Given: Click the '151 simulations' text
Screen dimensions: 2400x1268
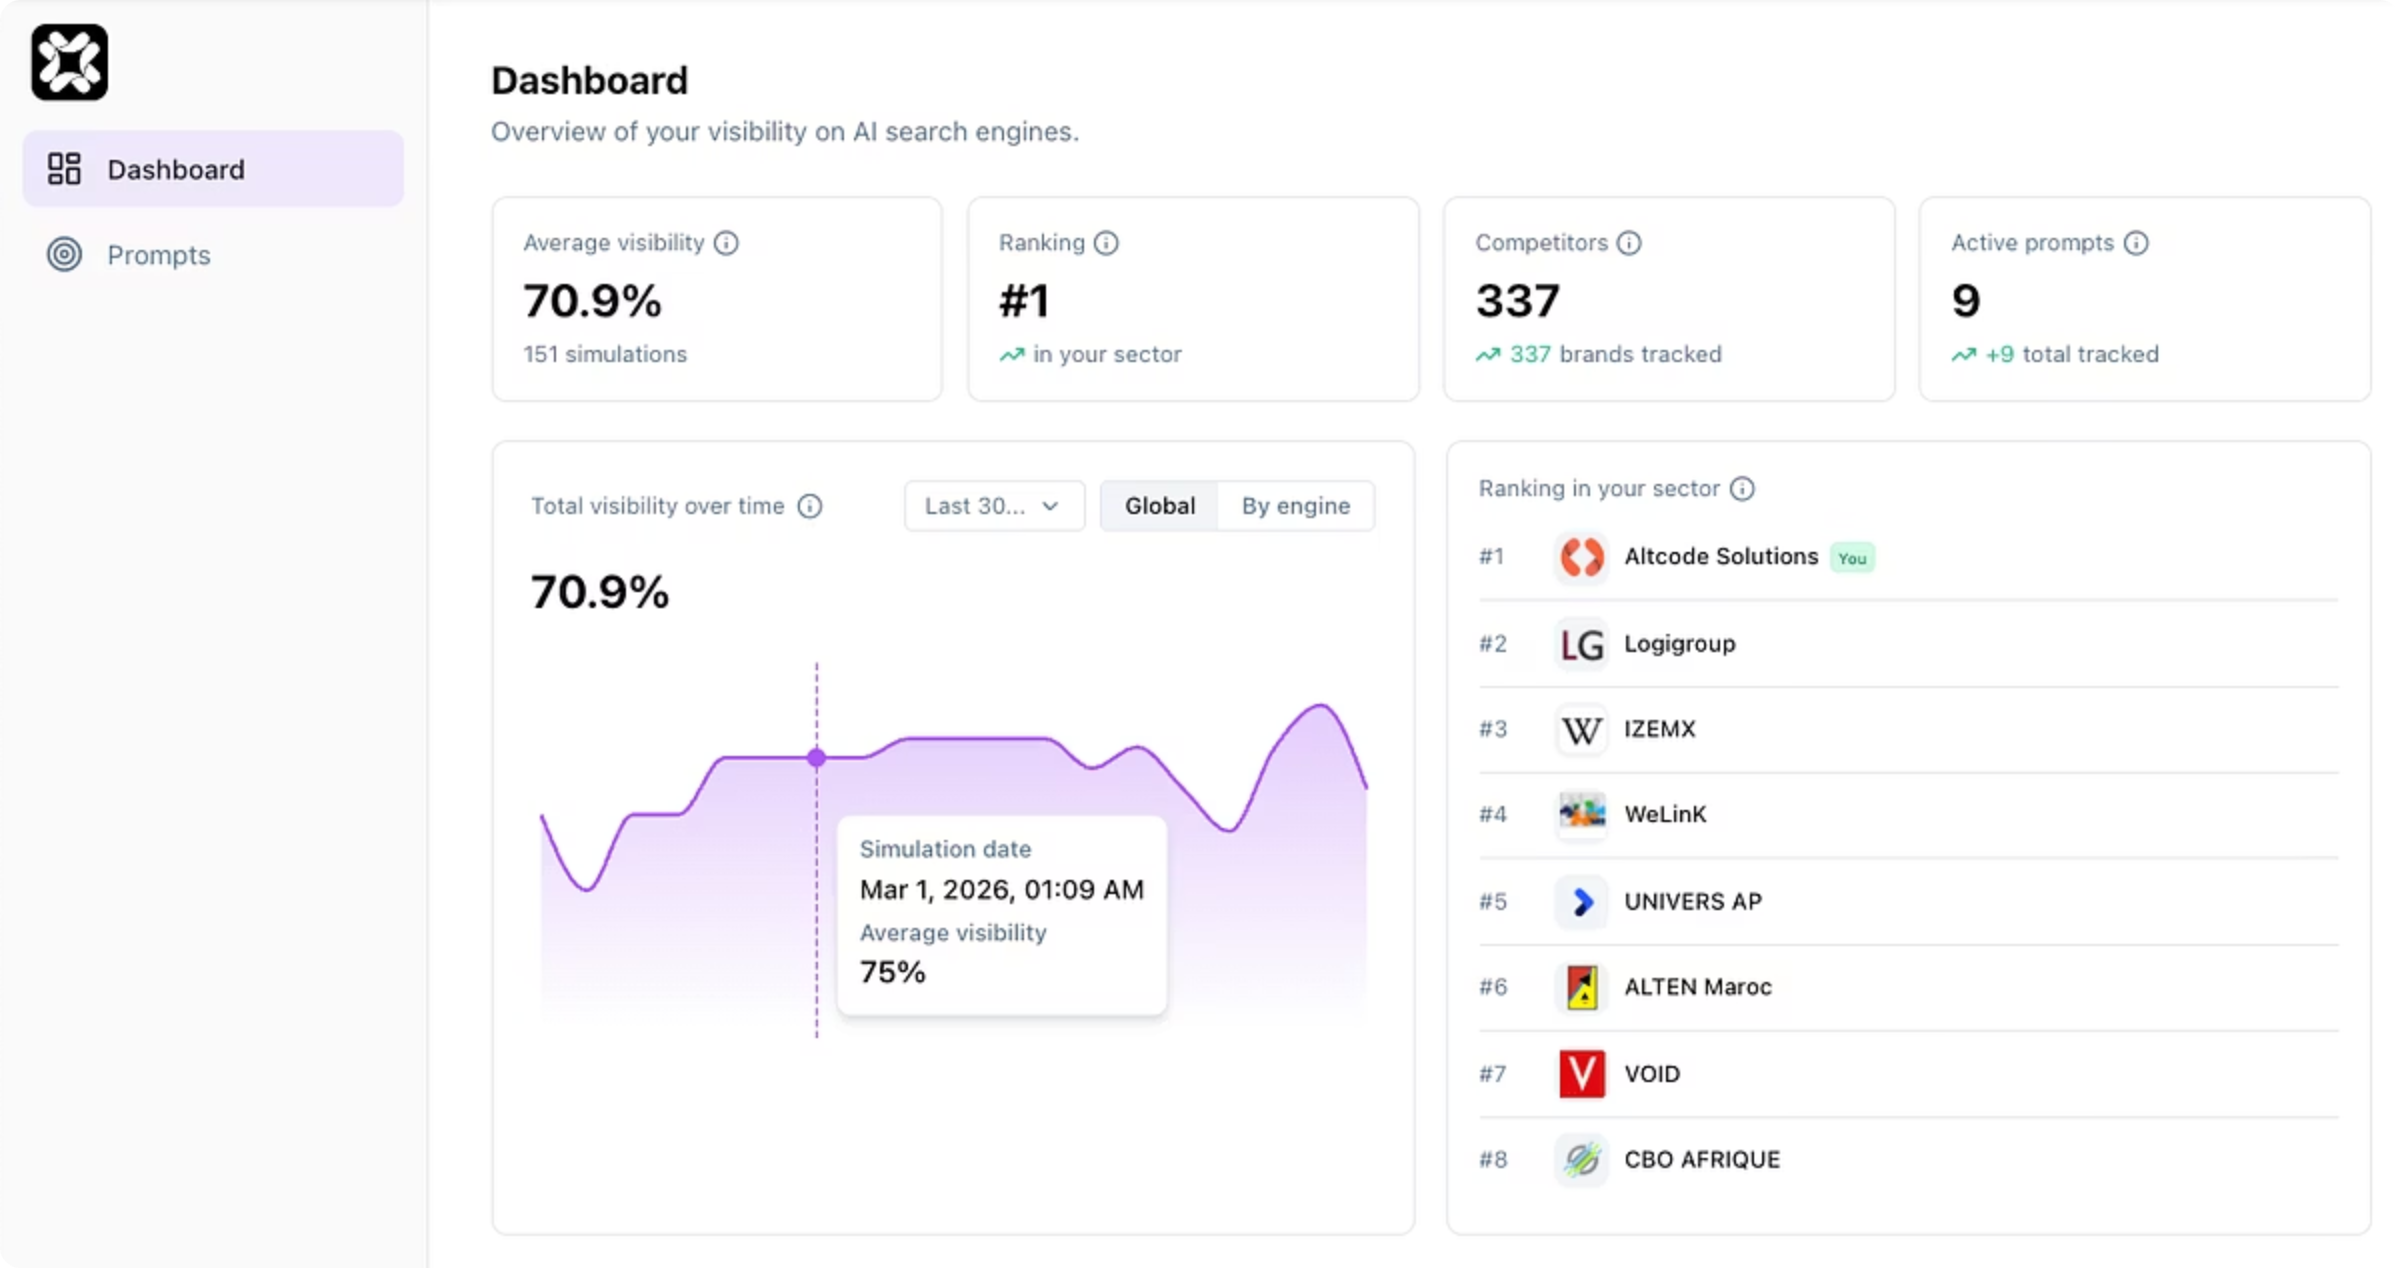Looking at the screenshot, I should click(x=605, y=355).
